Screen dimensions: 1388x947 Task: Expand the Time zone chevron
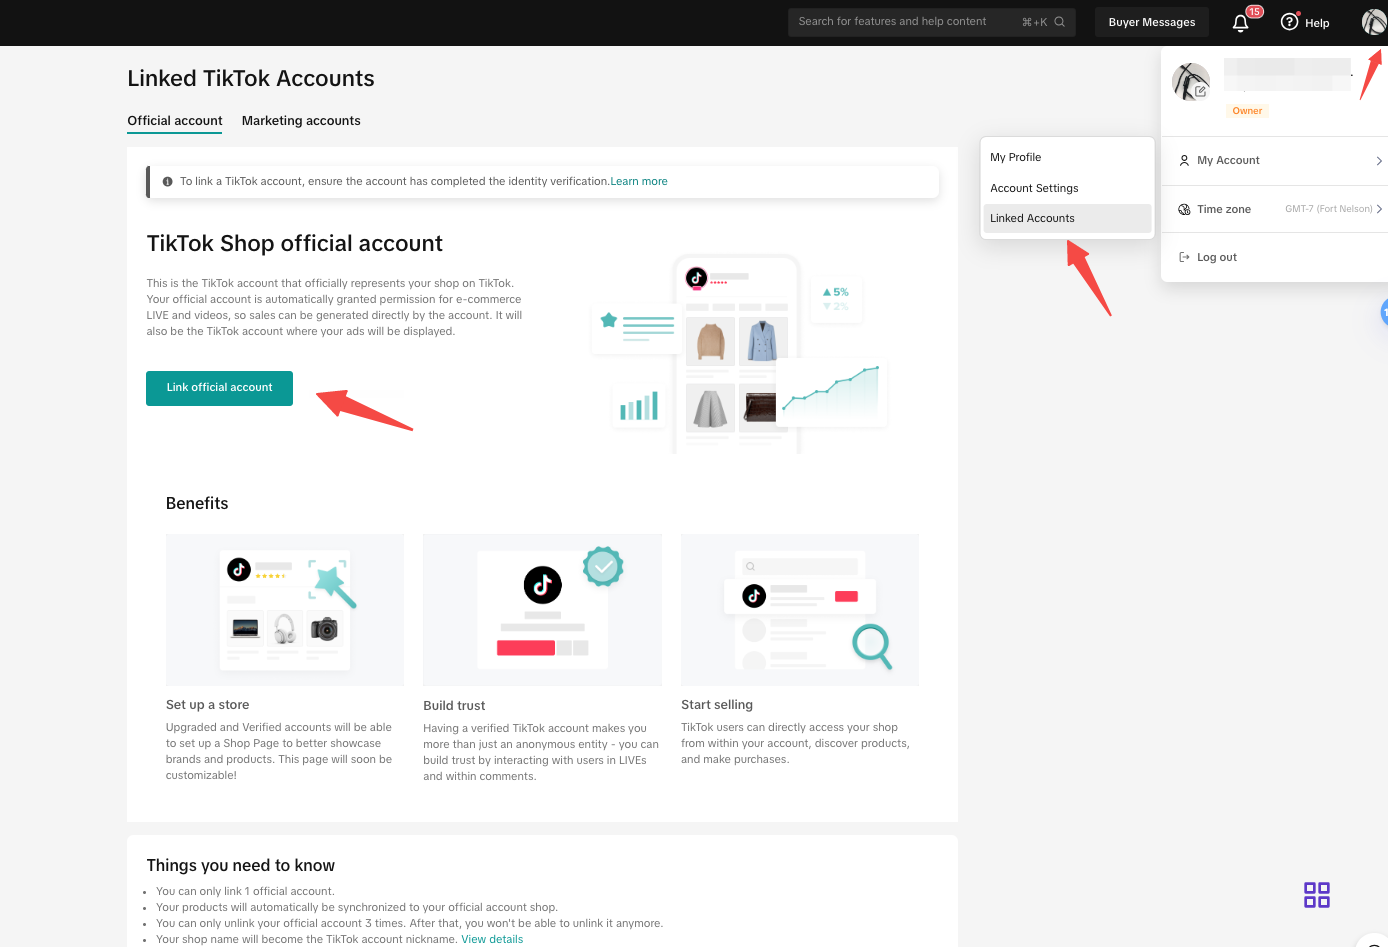coord(1379,209)
